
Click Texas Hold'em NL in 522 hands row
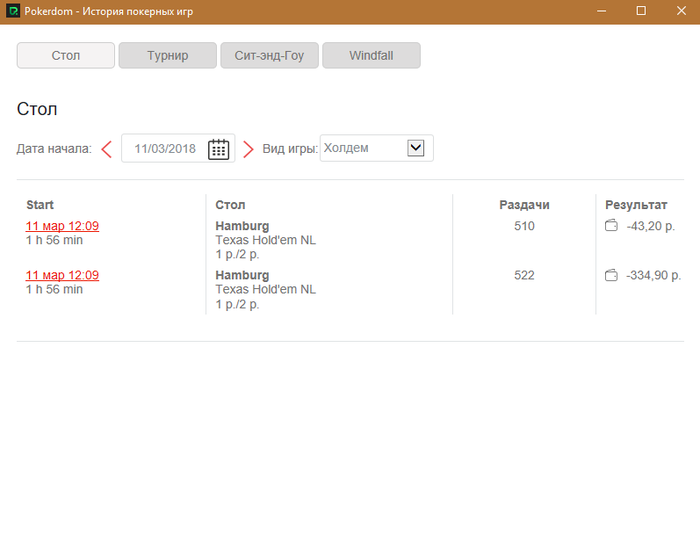point(266,289)
